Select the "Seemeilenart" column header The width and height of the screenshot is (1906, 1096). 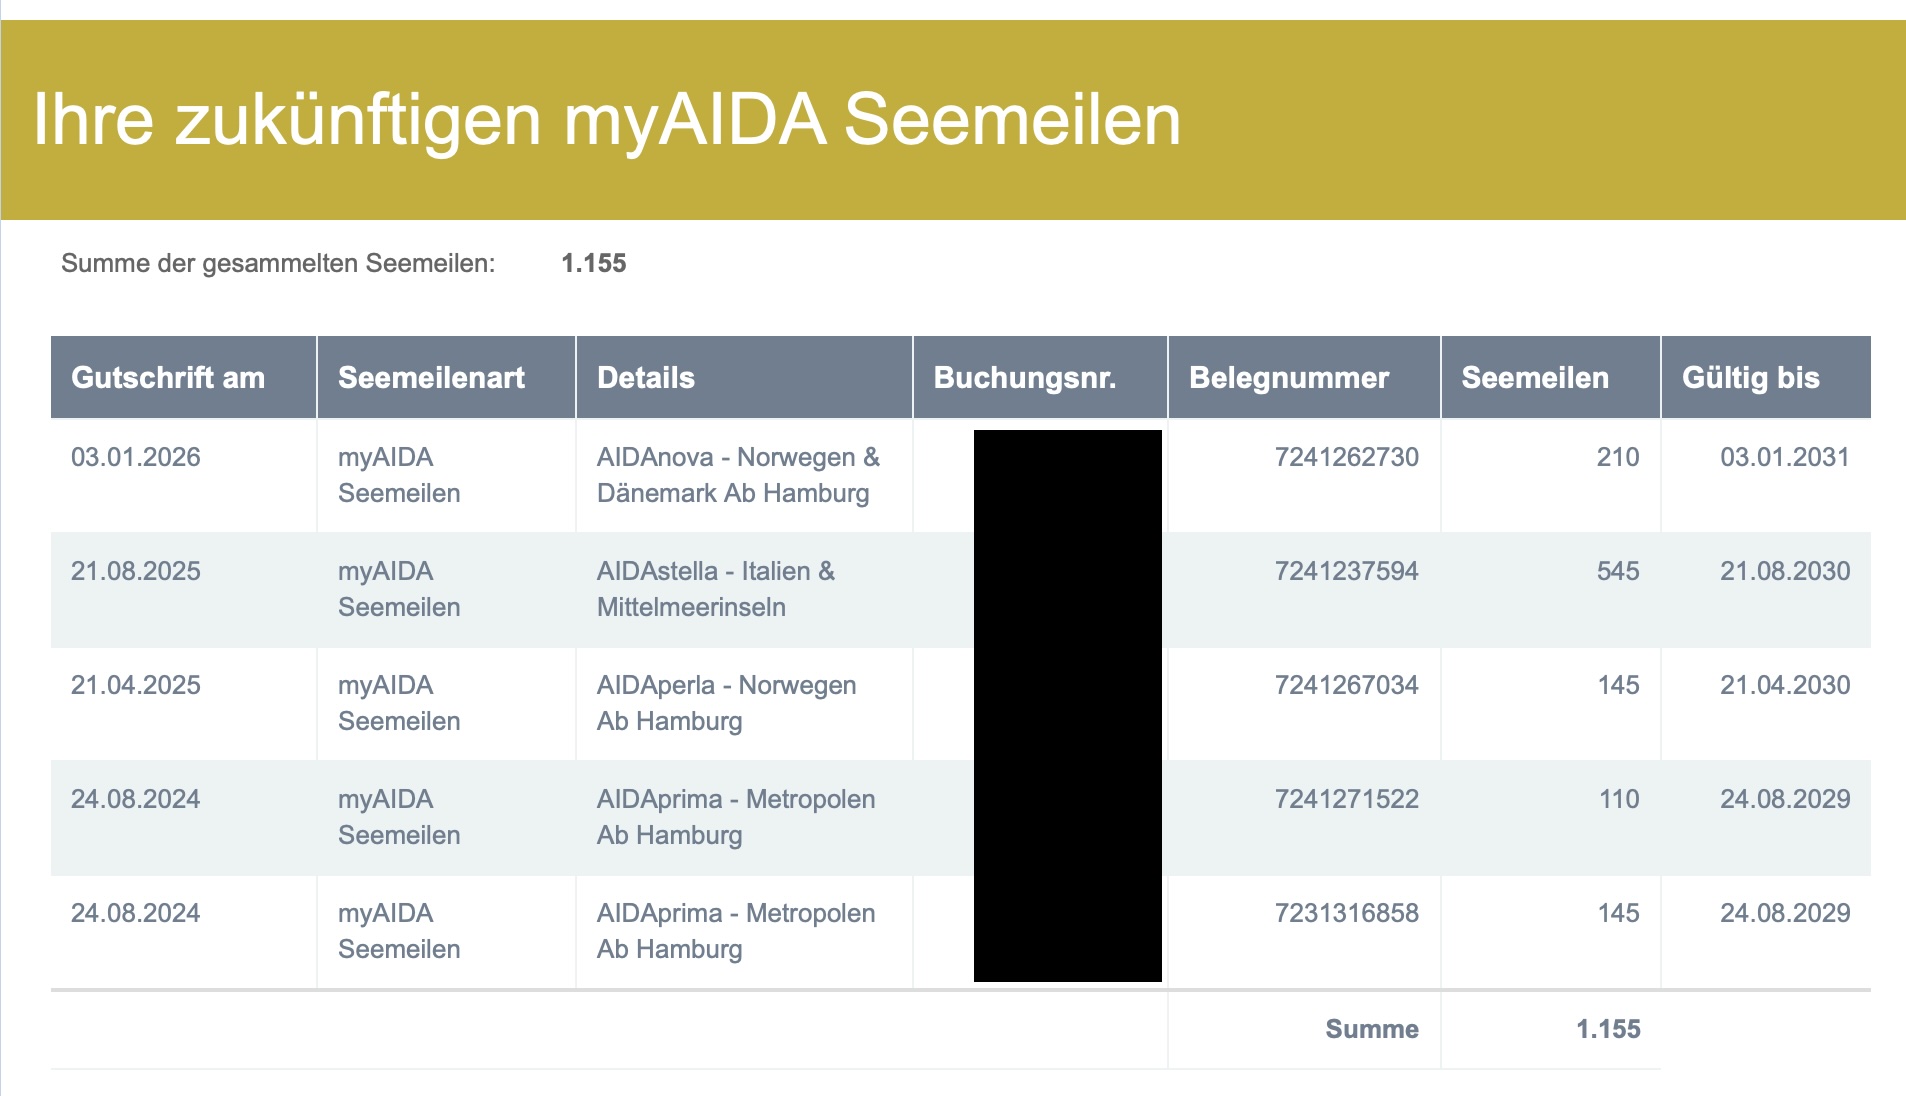point(431,378)
